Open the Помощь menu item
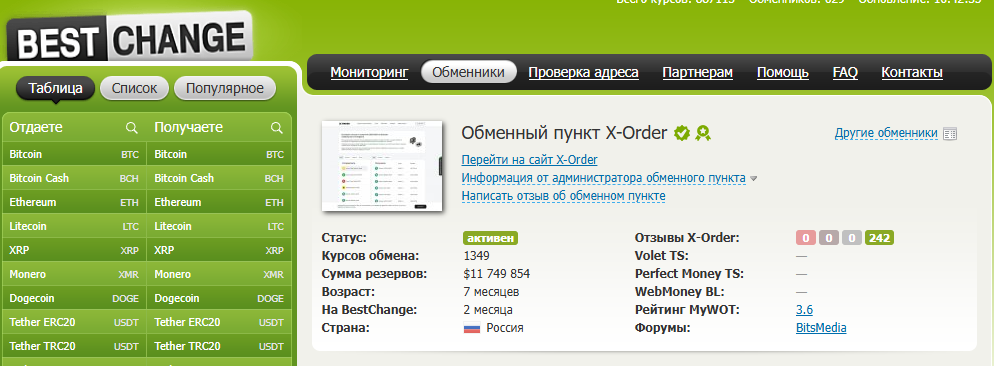994x366 pixels. (x=782, y=72)
